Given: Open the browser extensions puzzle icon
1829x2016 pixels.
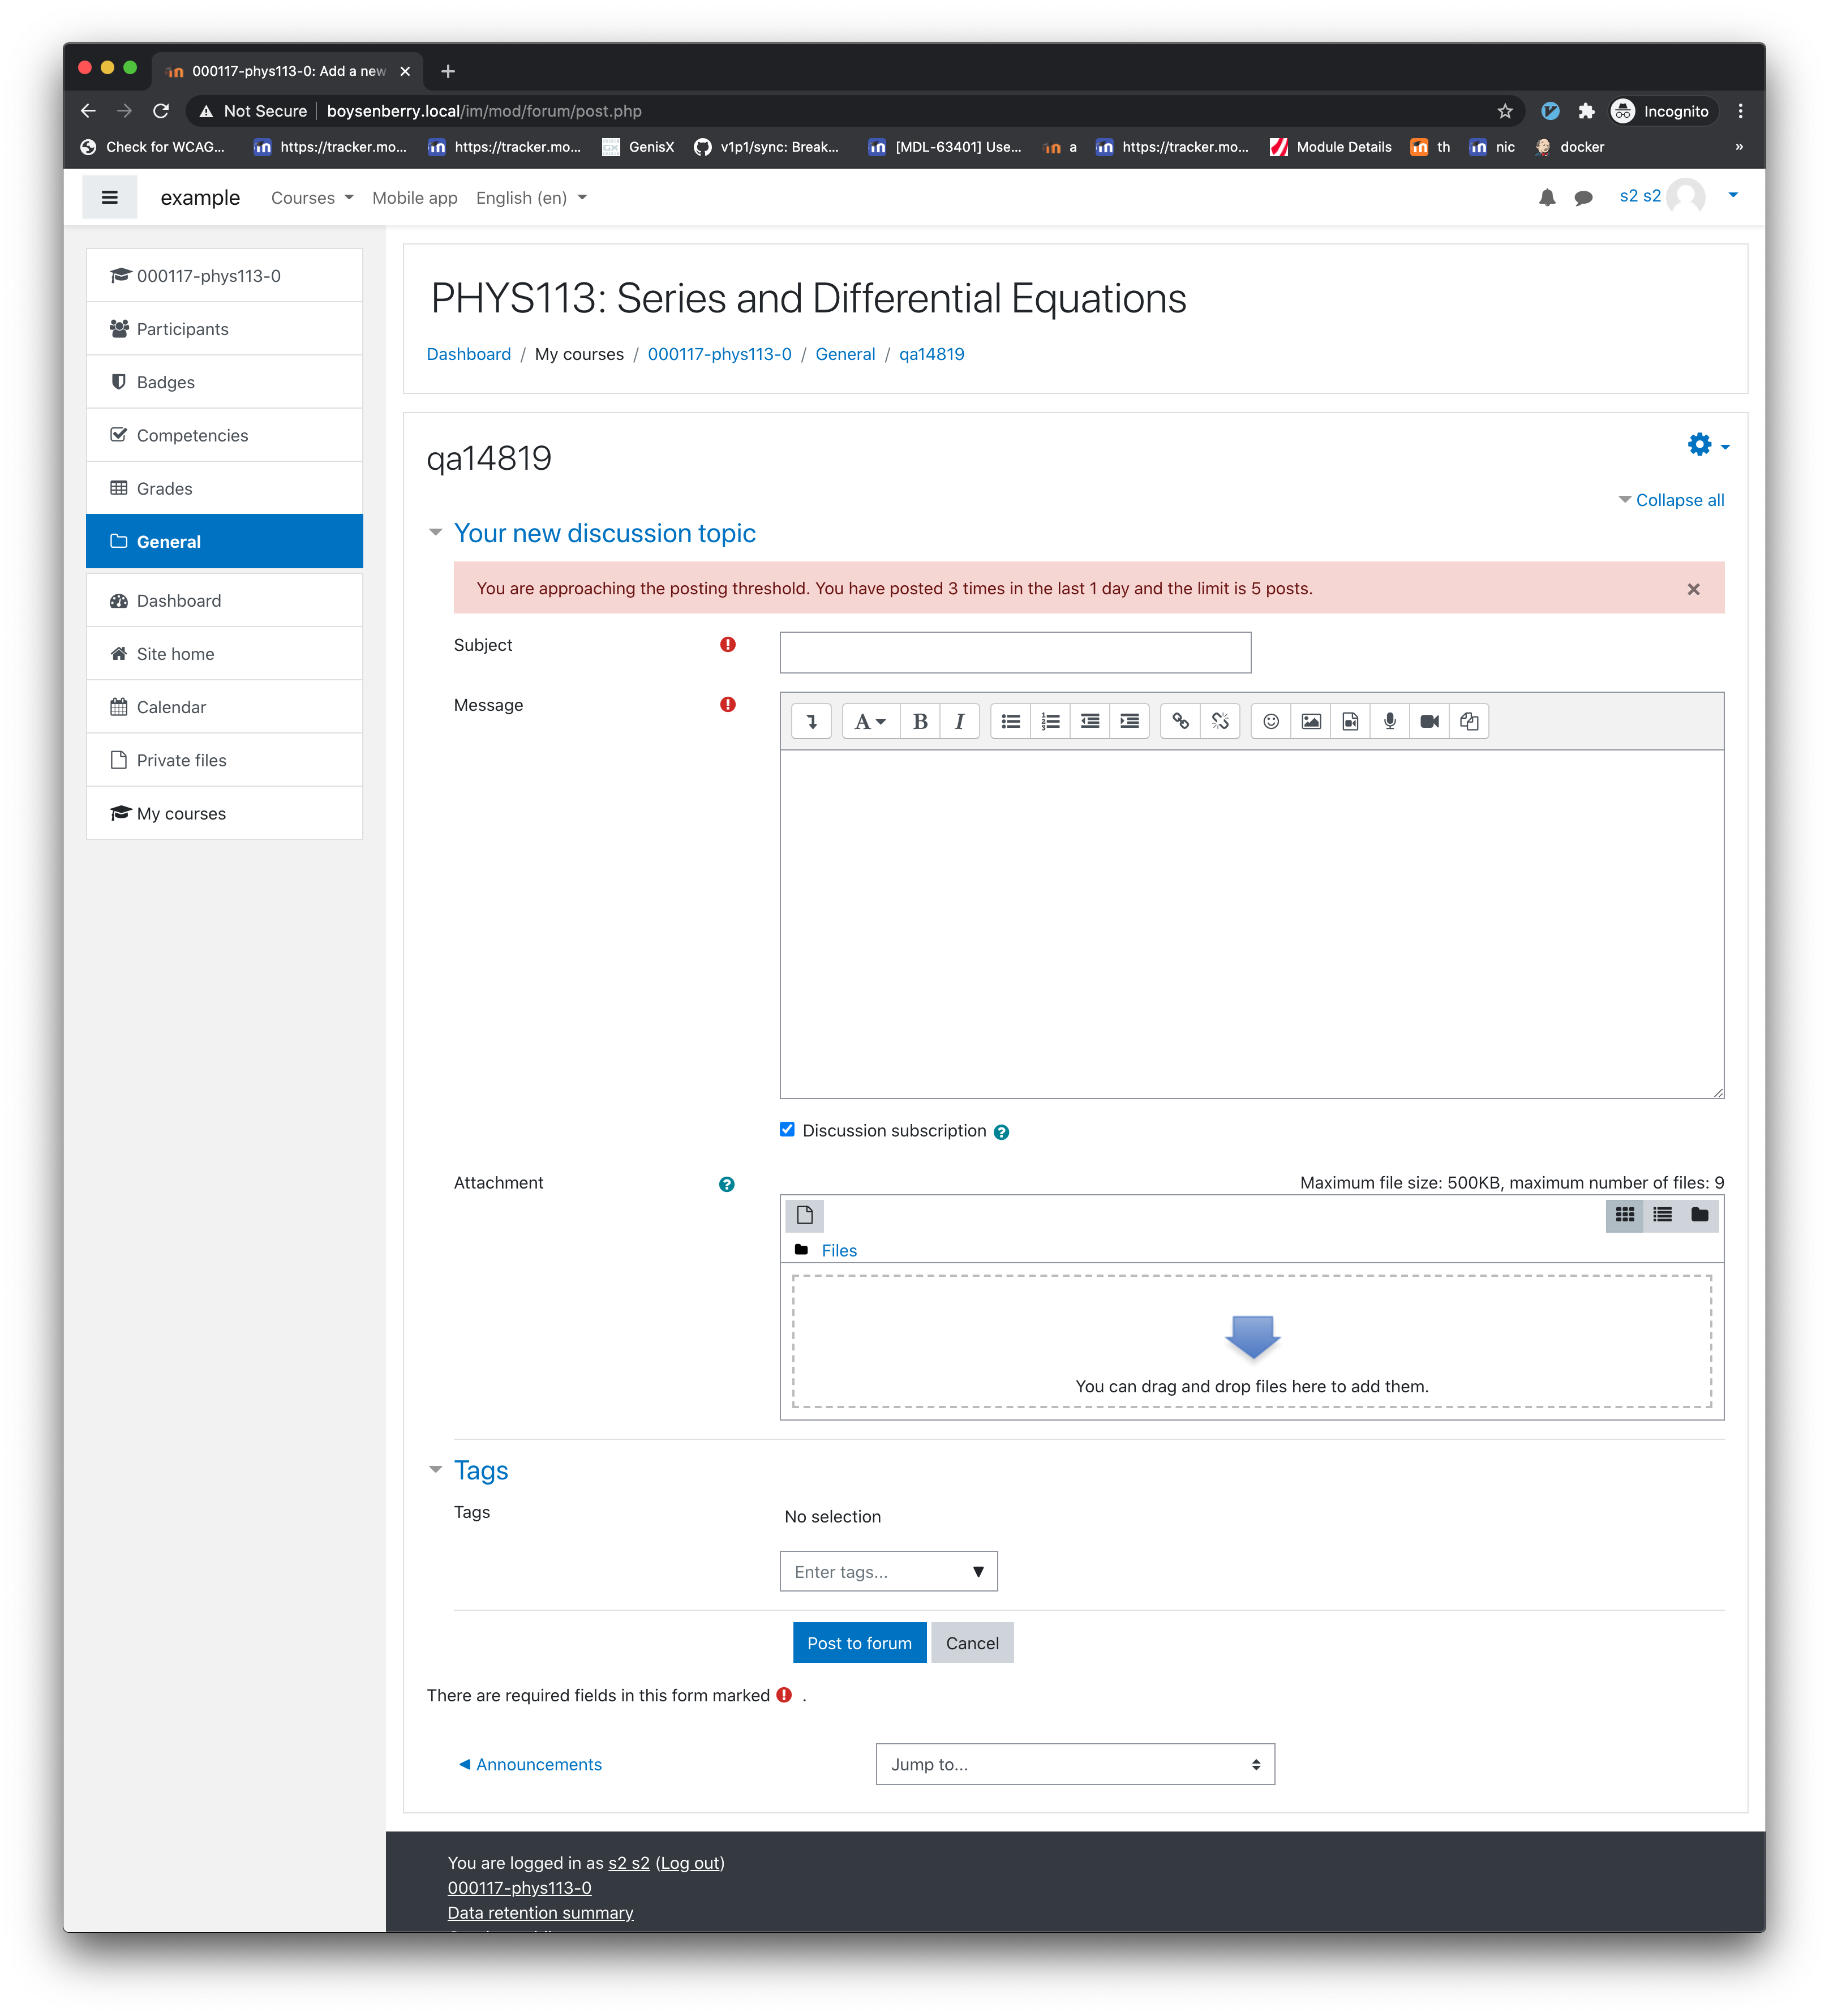Looking at the screenshot, I should [1586, 111].
